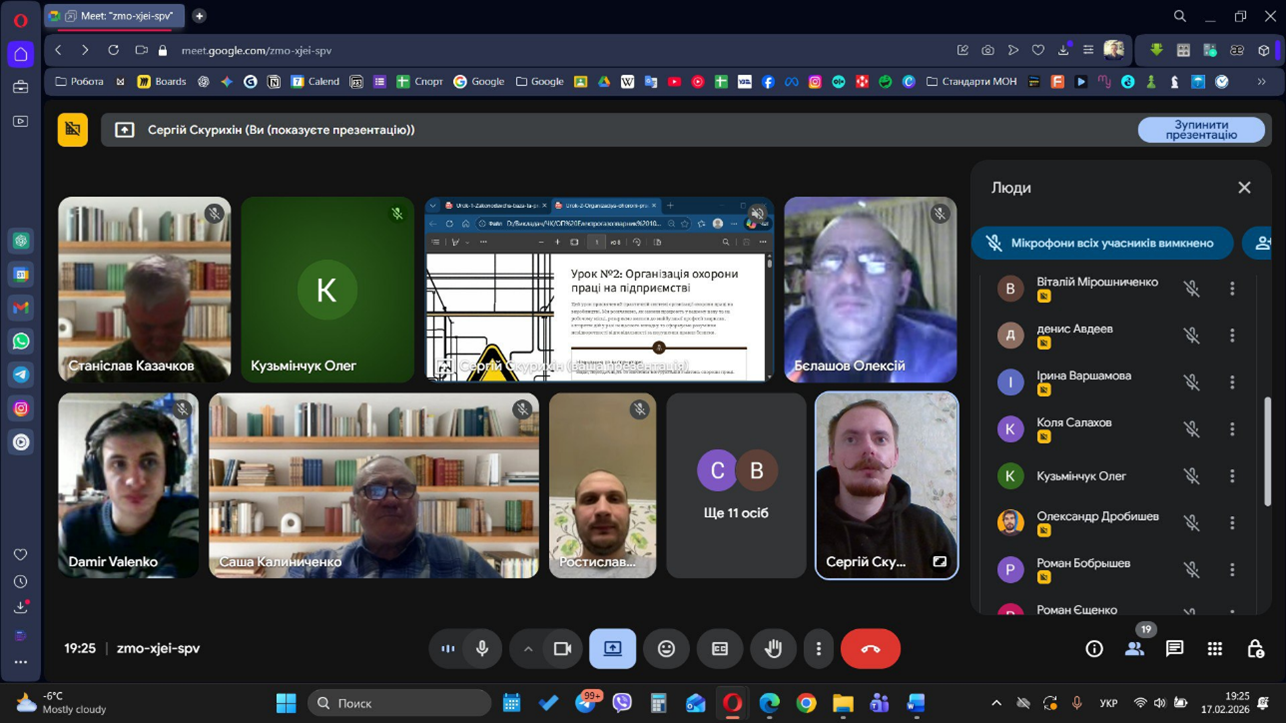Click the red leave call button
Viewport: 1286px width, 723px height.
(870, 649)
